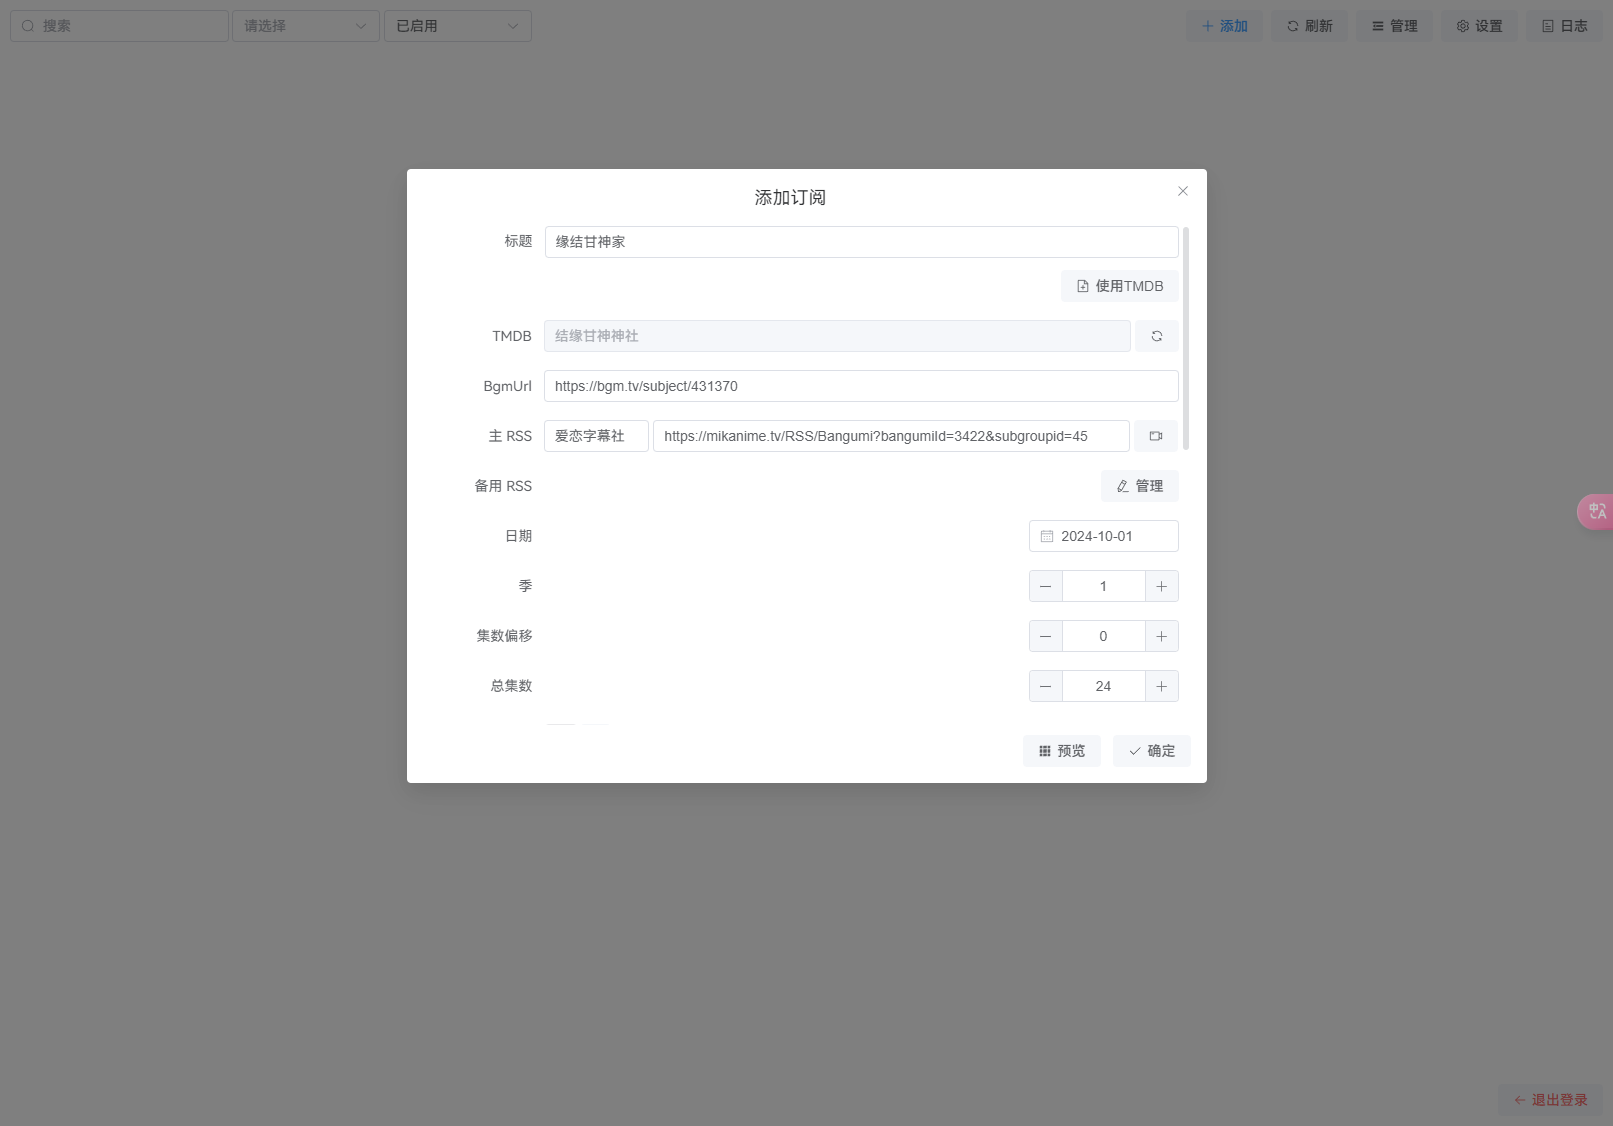Click the calendar icon in date field
Image resolution: width=1613 pixels, height=1126 pixels.
click(1047, 537)
